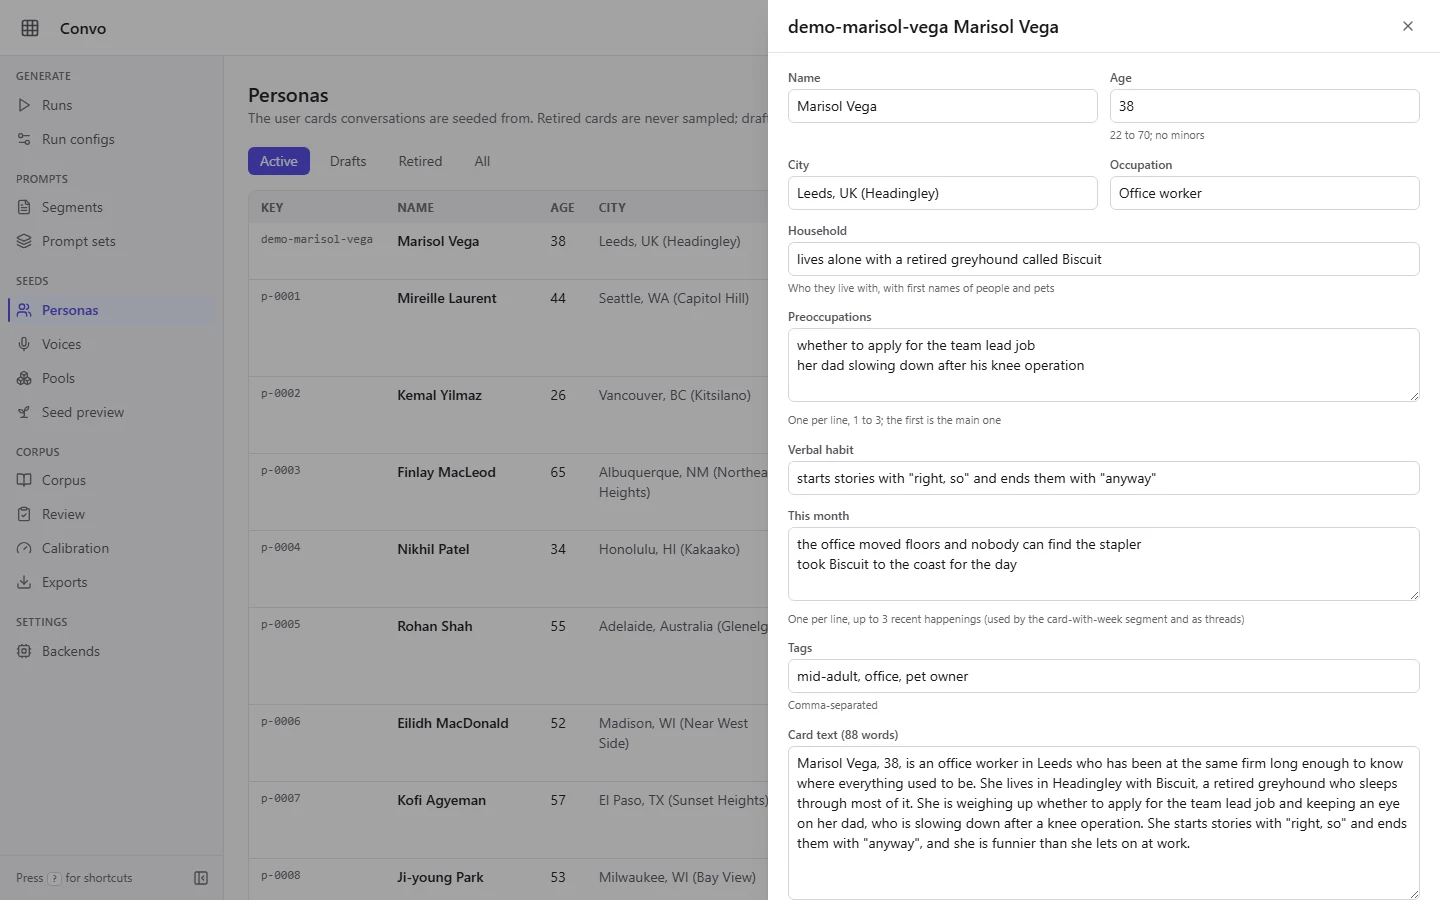The image size is (1440, 900).
Task: Click the Household input field
Action: [x=1103, y=259]
